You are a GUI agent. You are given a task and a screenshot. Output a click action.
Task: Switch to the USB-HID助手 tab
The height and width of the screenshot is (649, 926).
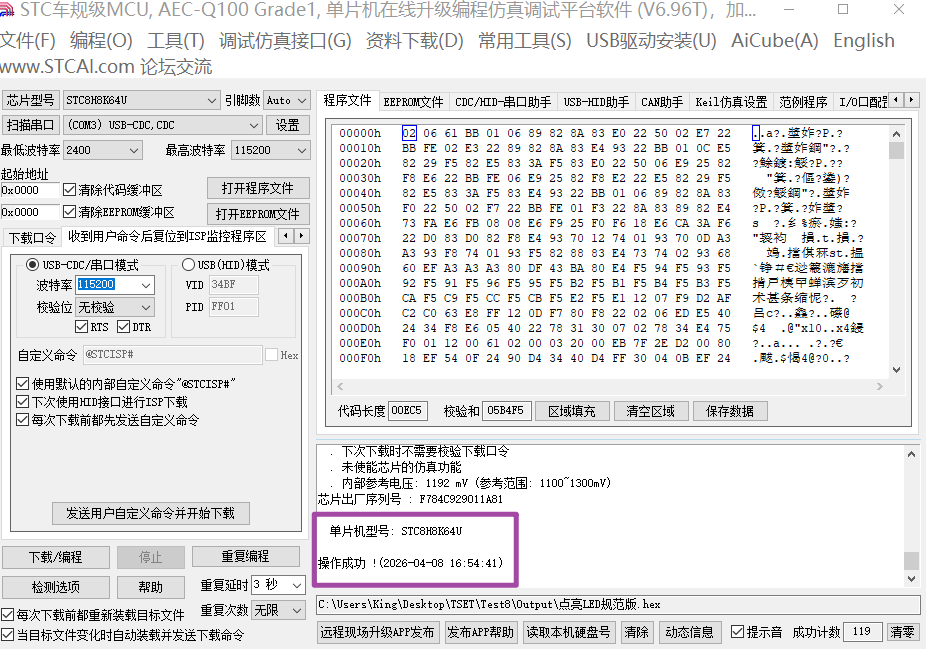pyautogui.click(x=596, y=102)
